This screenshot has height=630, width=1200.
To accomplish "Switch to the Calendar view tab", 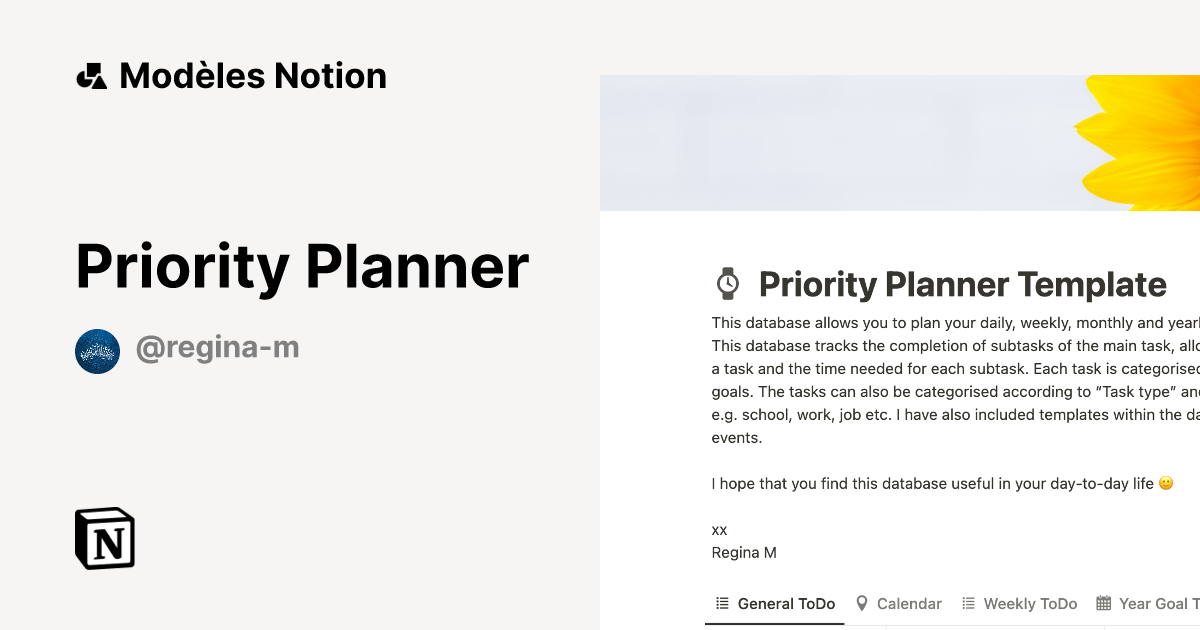I will click(x=909, y=603).
